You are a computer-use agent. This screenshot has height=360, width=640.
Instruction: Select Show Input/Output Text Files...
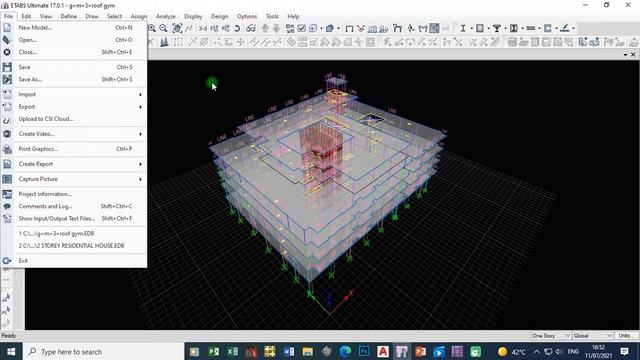[x=74, y=219]
